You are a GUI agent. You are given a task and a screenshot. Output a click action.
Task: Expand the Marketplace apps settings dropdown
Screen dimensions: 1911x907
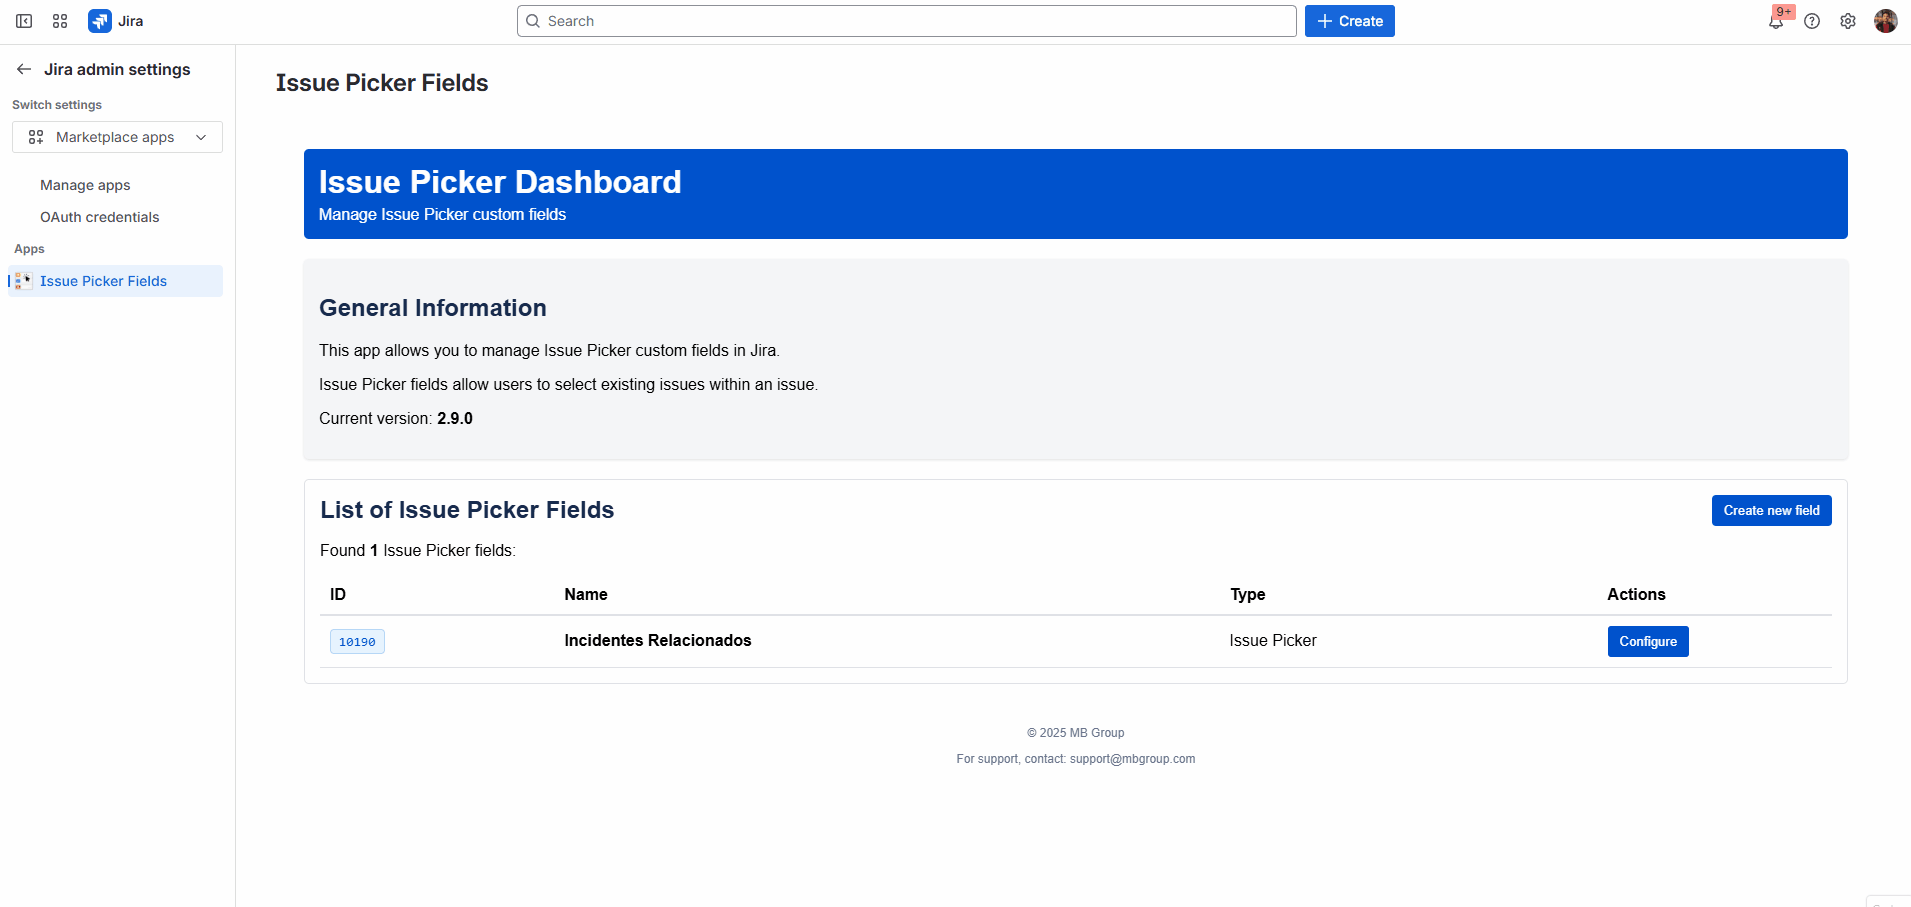(116, 137)
